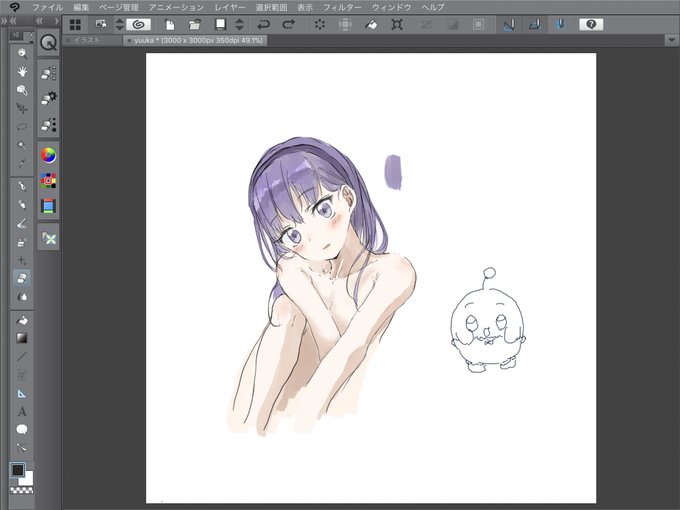Open the Sub Tool palette icon
The image size is (680, 510).
pos(48,73)
